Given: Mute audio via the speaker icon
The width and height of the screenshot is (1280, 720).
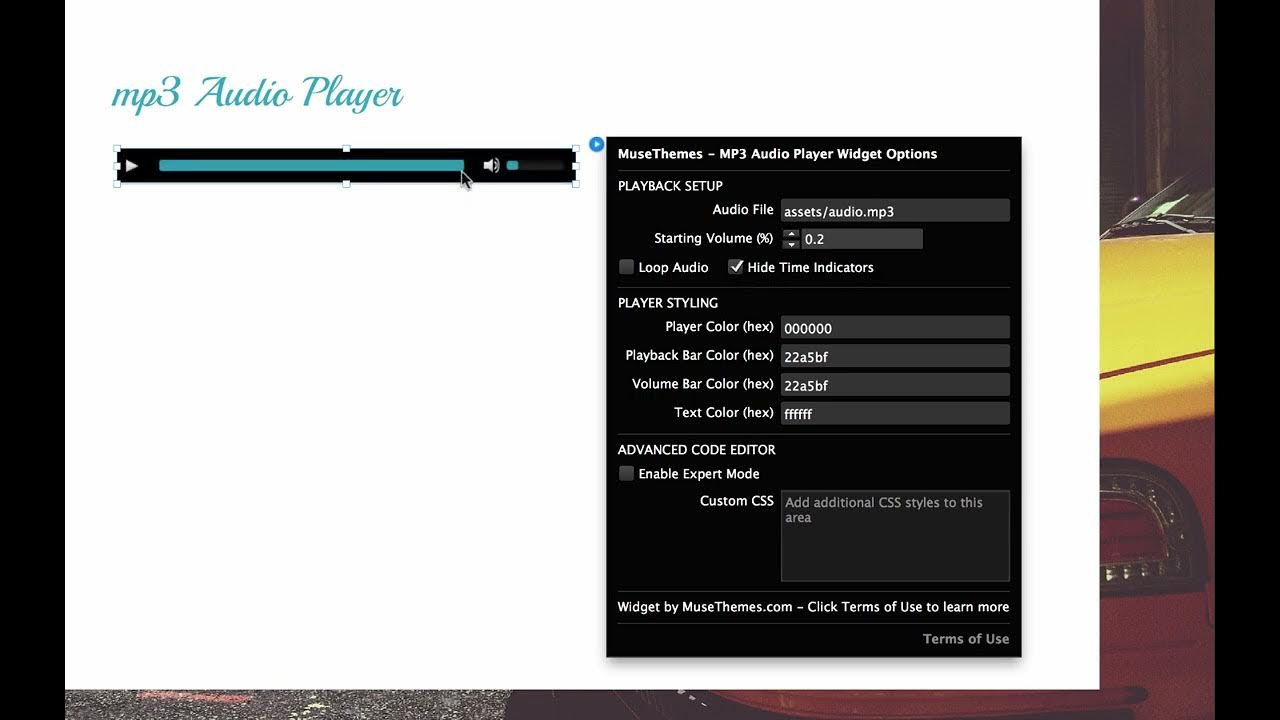Looking at the screenshot, I should coord(491,166).
